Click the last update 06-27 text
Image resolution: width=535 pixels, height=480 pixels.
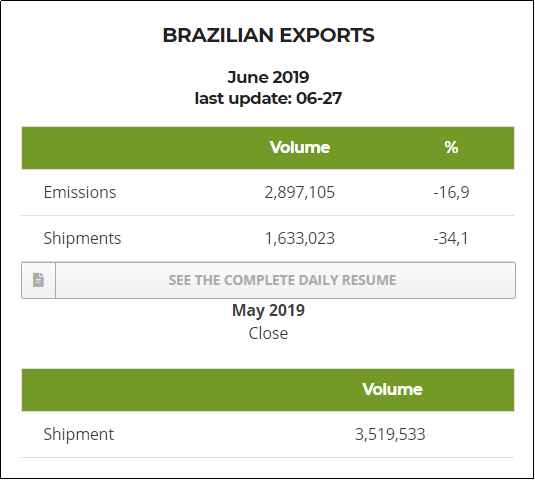[268, 98]
